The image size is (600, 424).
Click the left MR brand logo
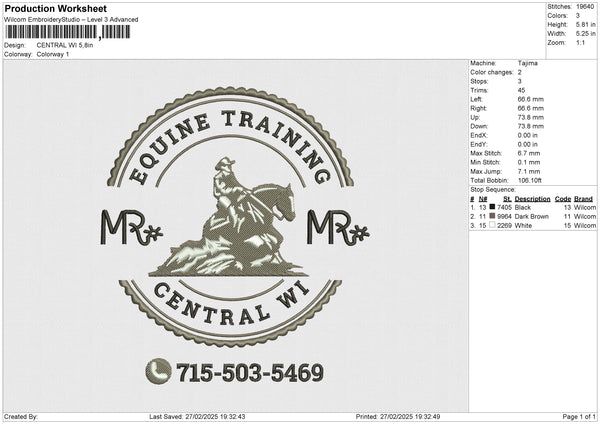(x=132, y=227)
